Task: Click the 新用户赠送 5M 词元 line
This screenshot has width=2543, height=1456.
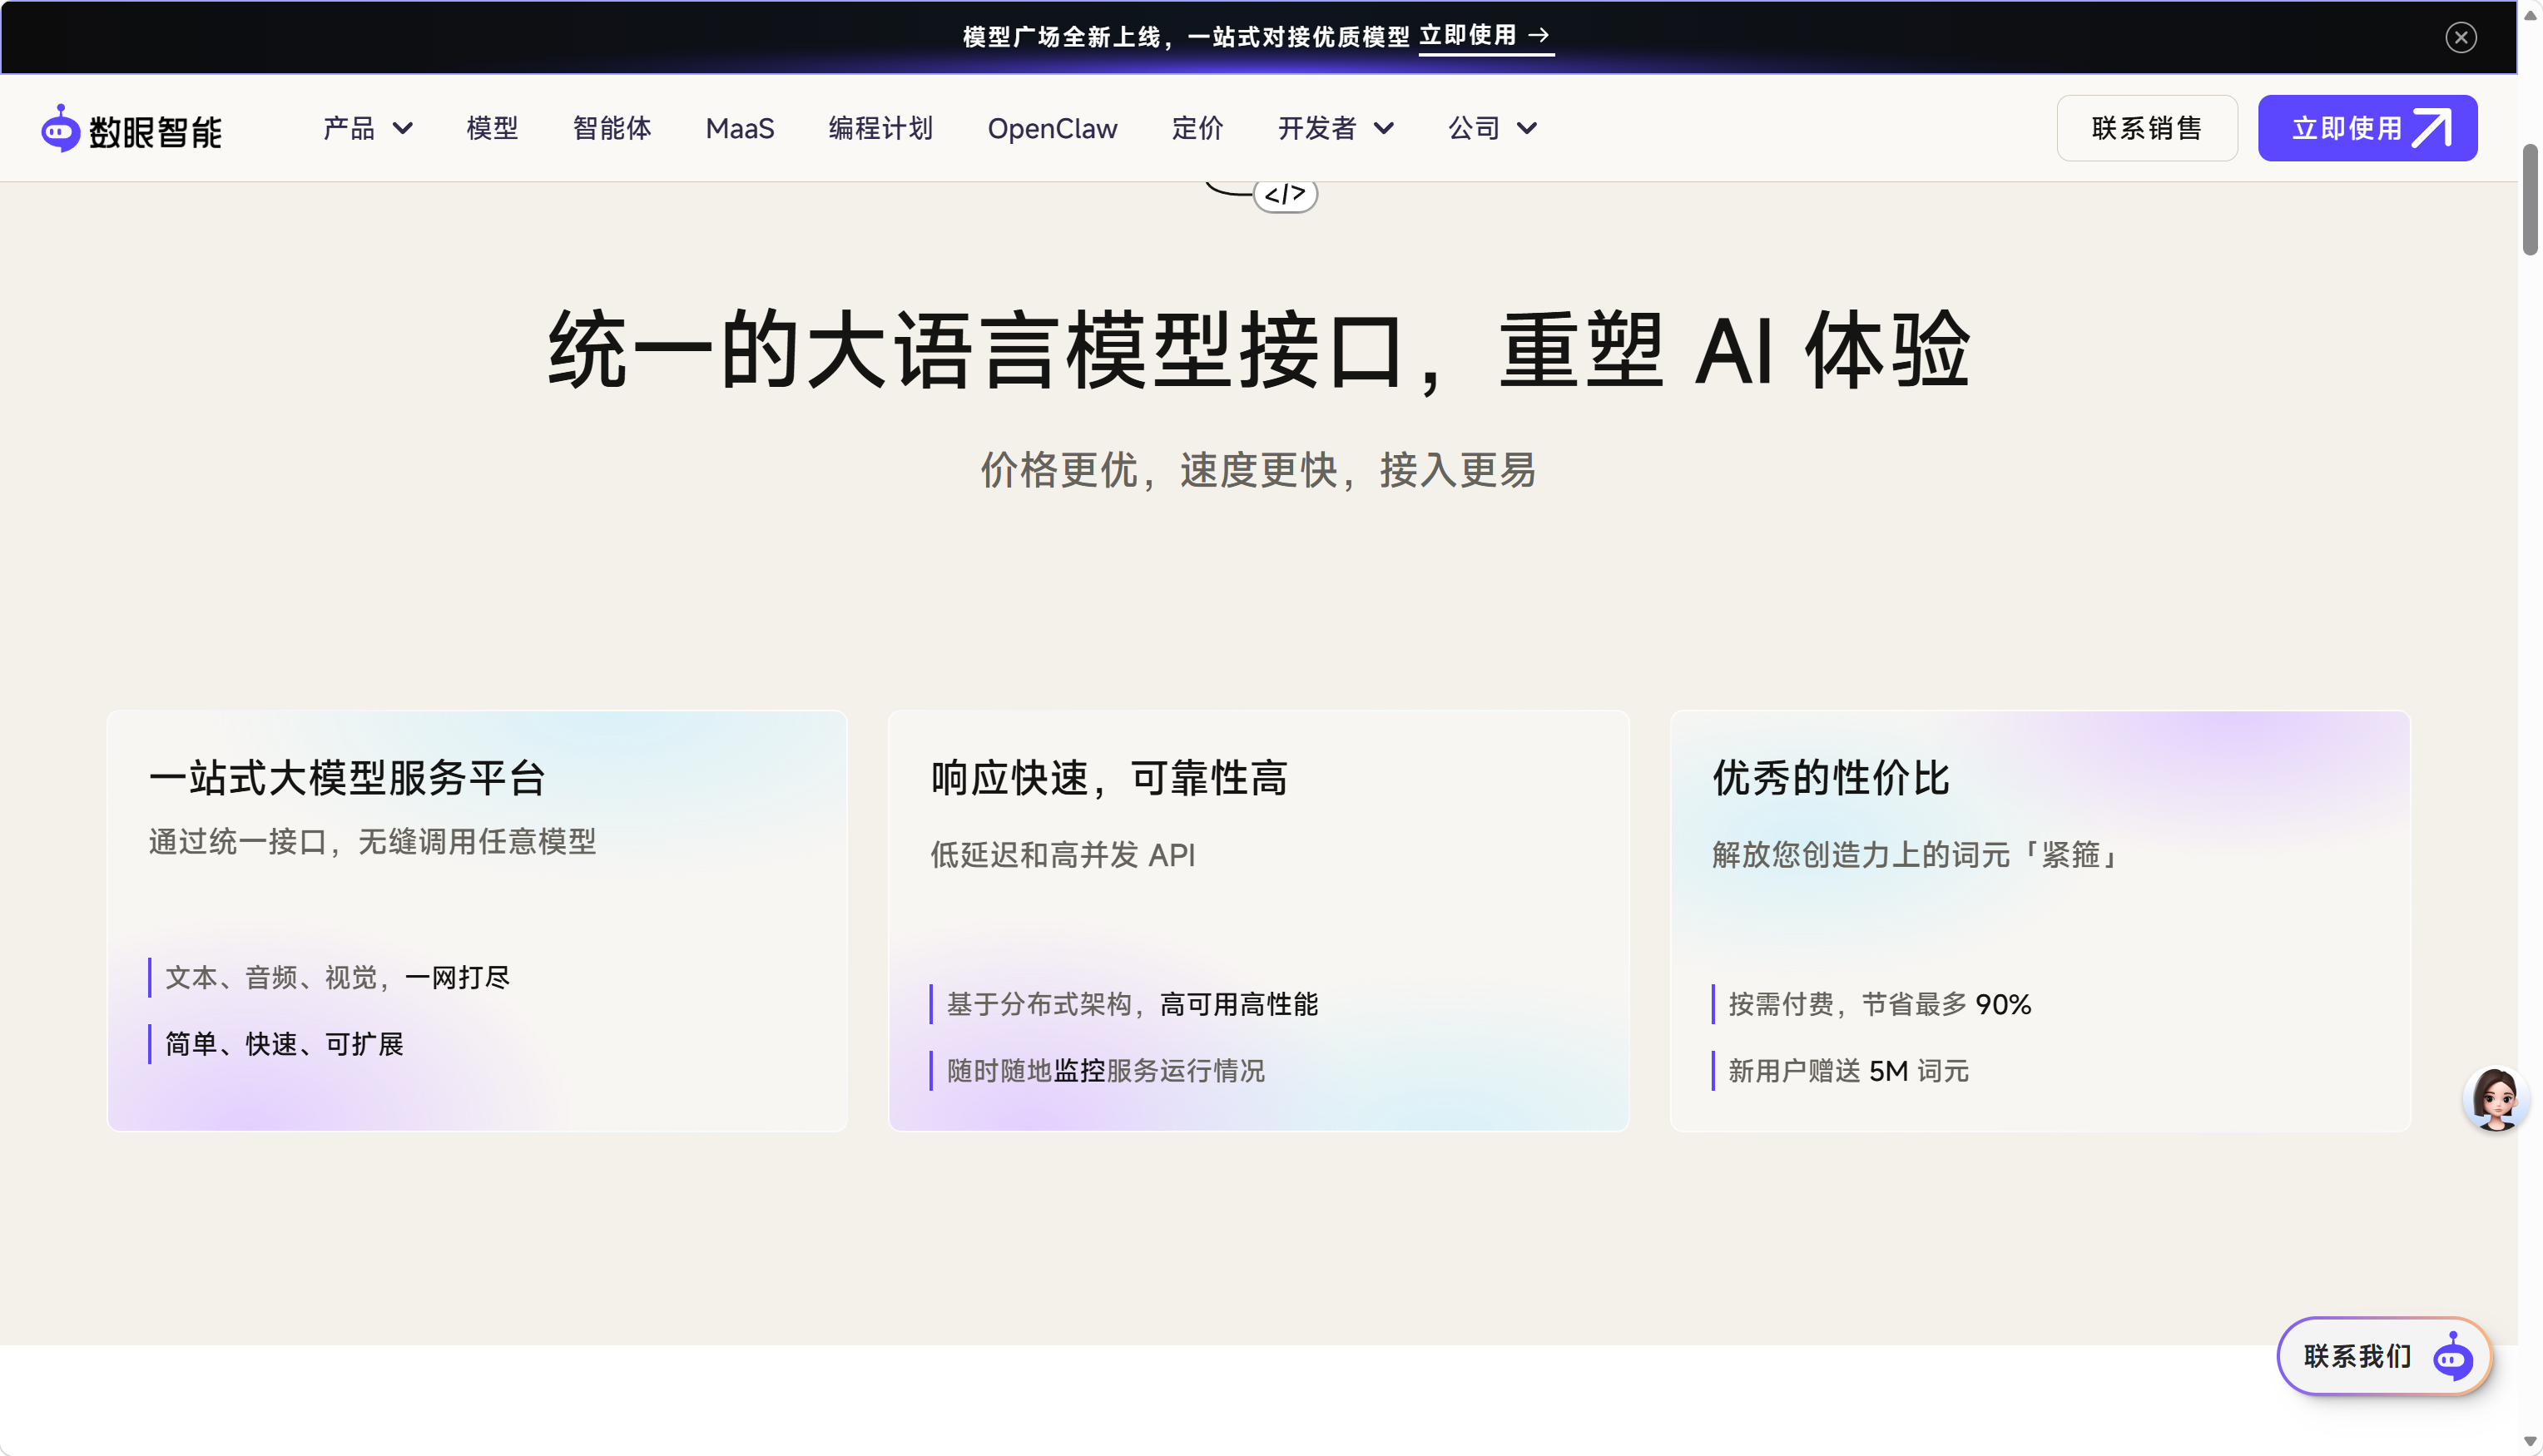Action: click(x=1849, y=1071)
